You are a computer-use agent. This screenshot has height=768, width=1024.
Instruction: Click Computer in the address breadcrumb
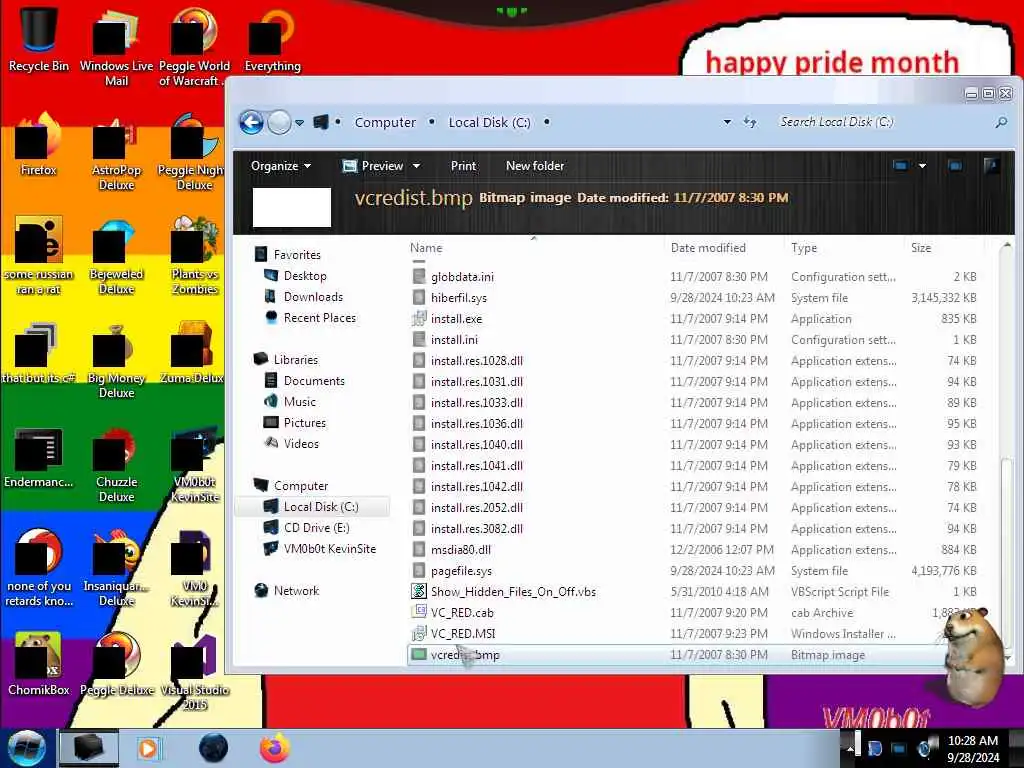[x=385, y=122]
